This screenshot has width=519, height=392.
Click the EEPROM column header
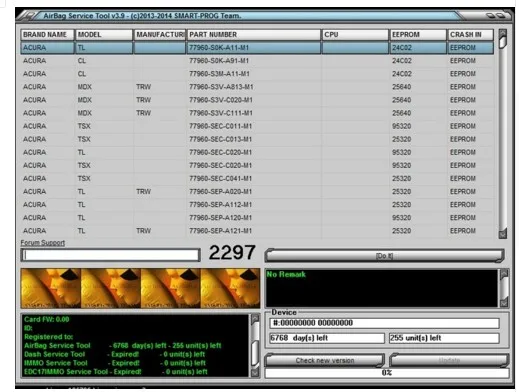point(418,35)
